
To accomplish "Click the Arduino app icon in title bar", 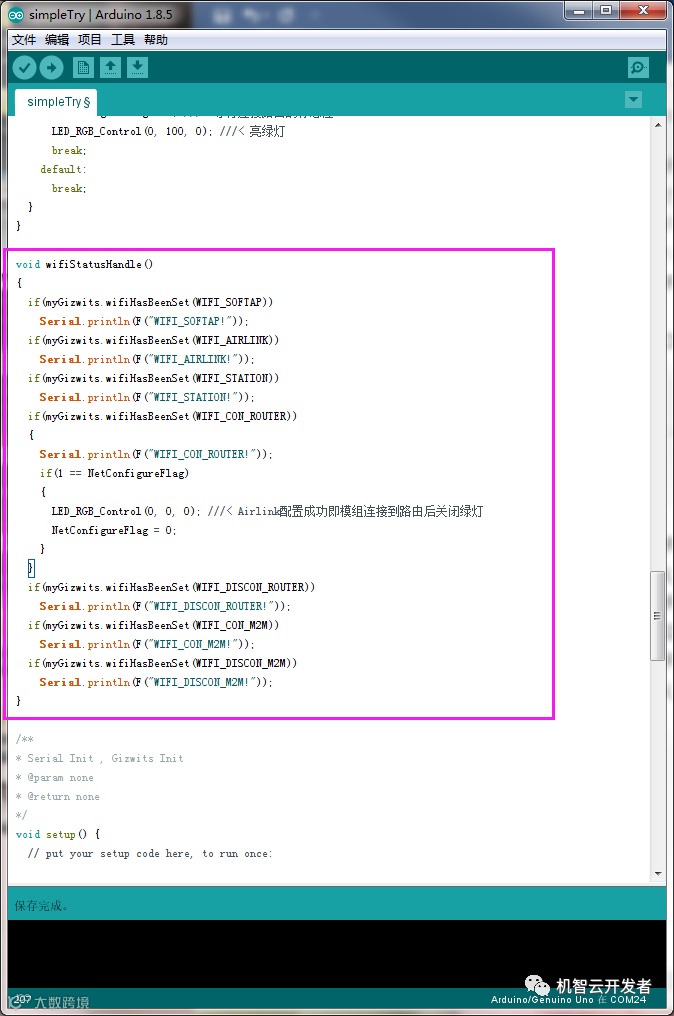I will pos(16,14).
